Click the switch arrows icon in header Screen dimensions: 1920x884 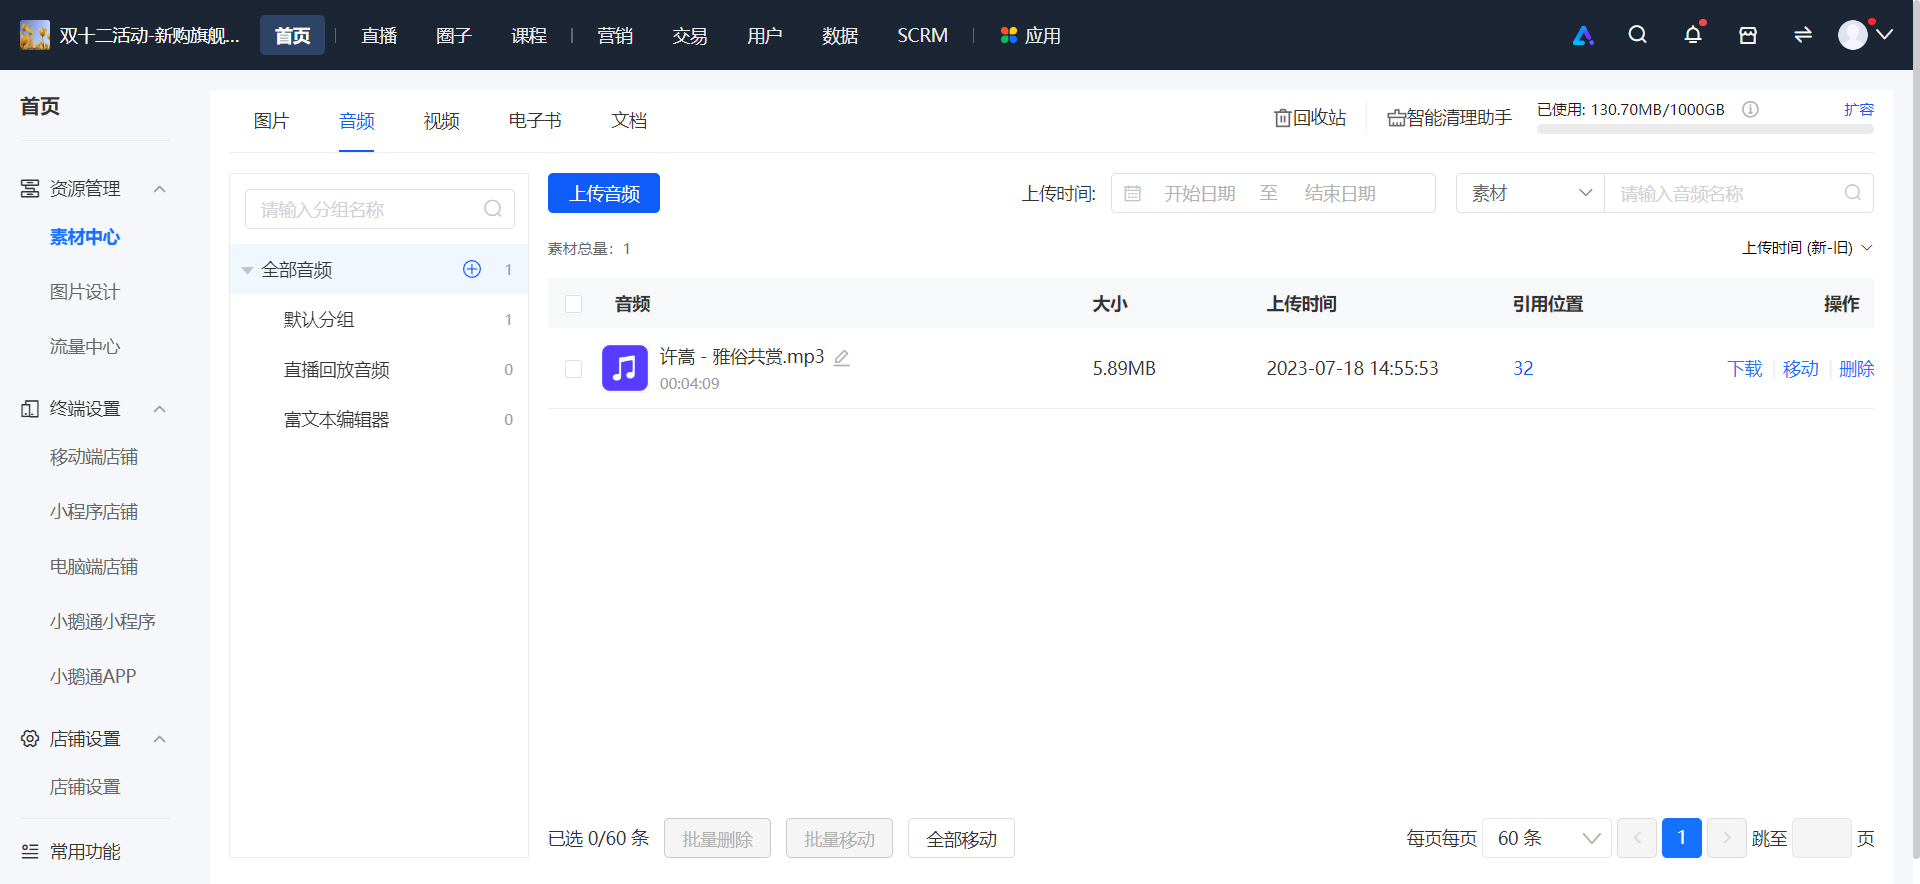coord(1803,35)
